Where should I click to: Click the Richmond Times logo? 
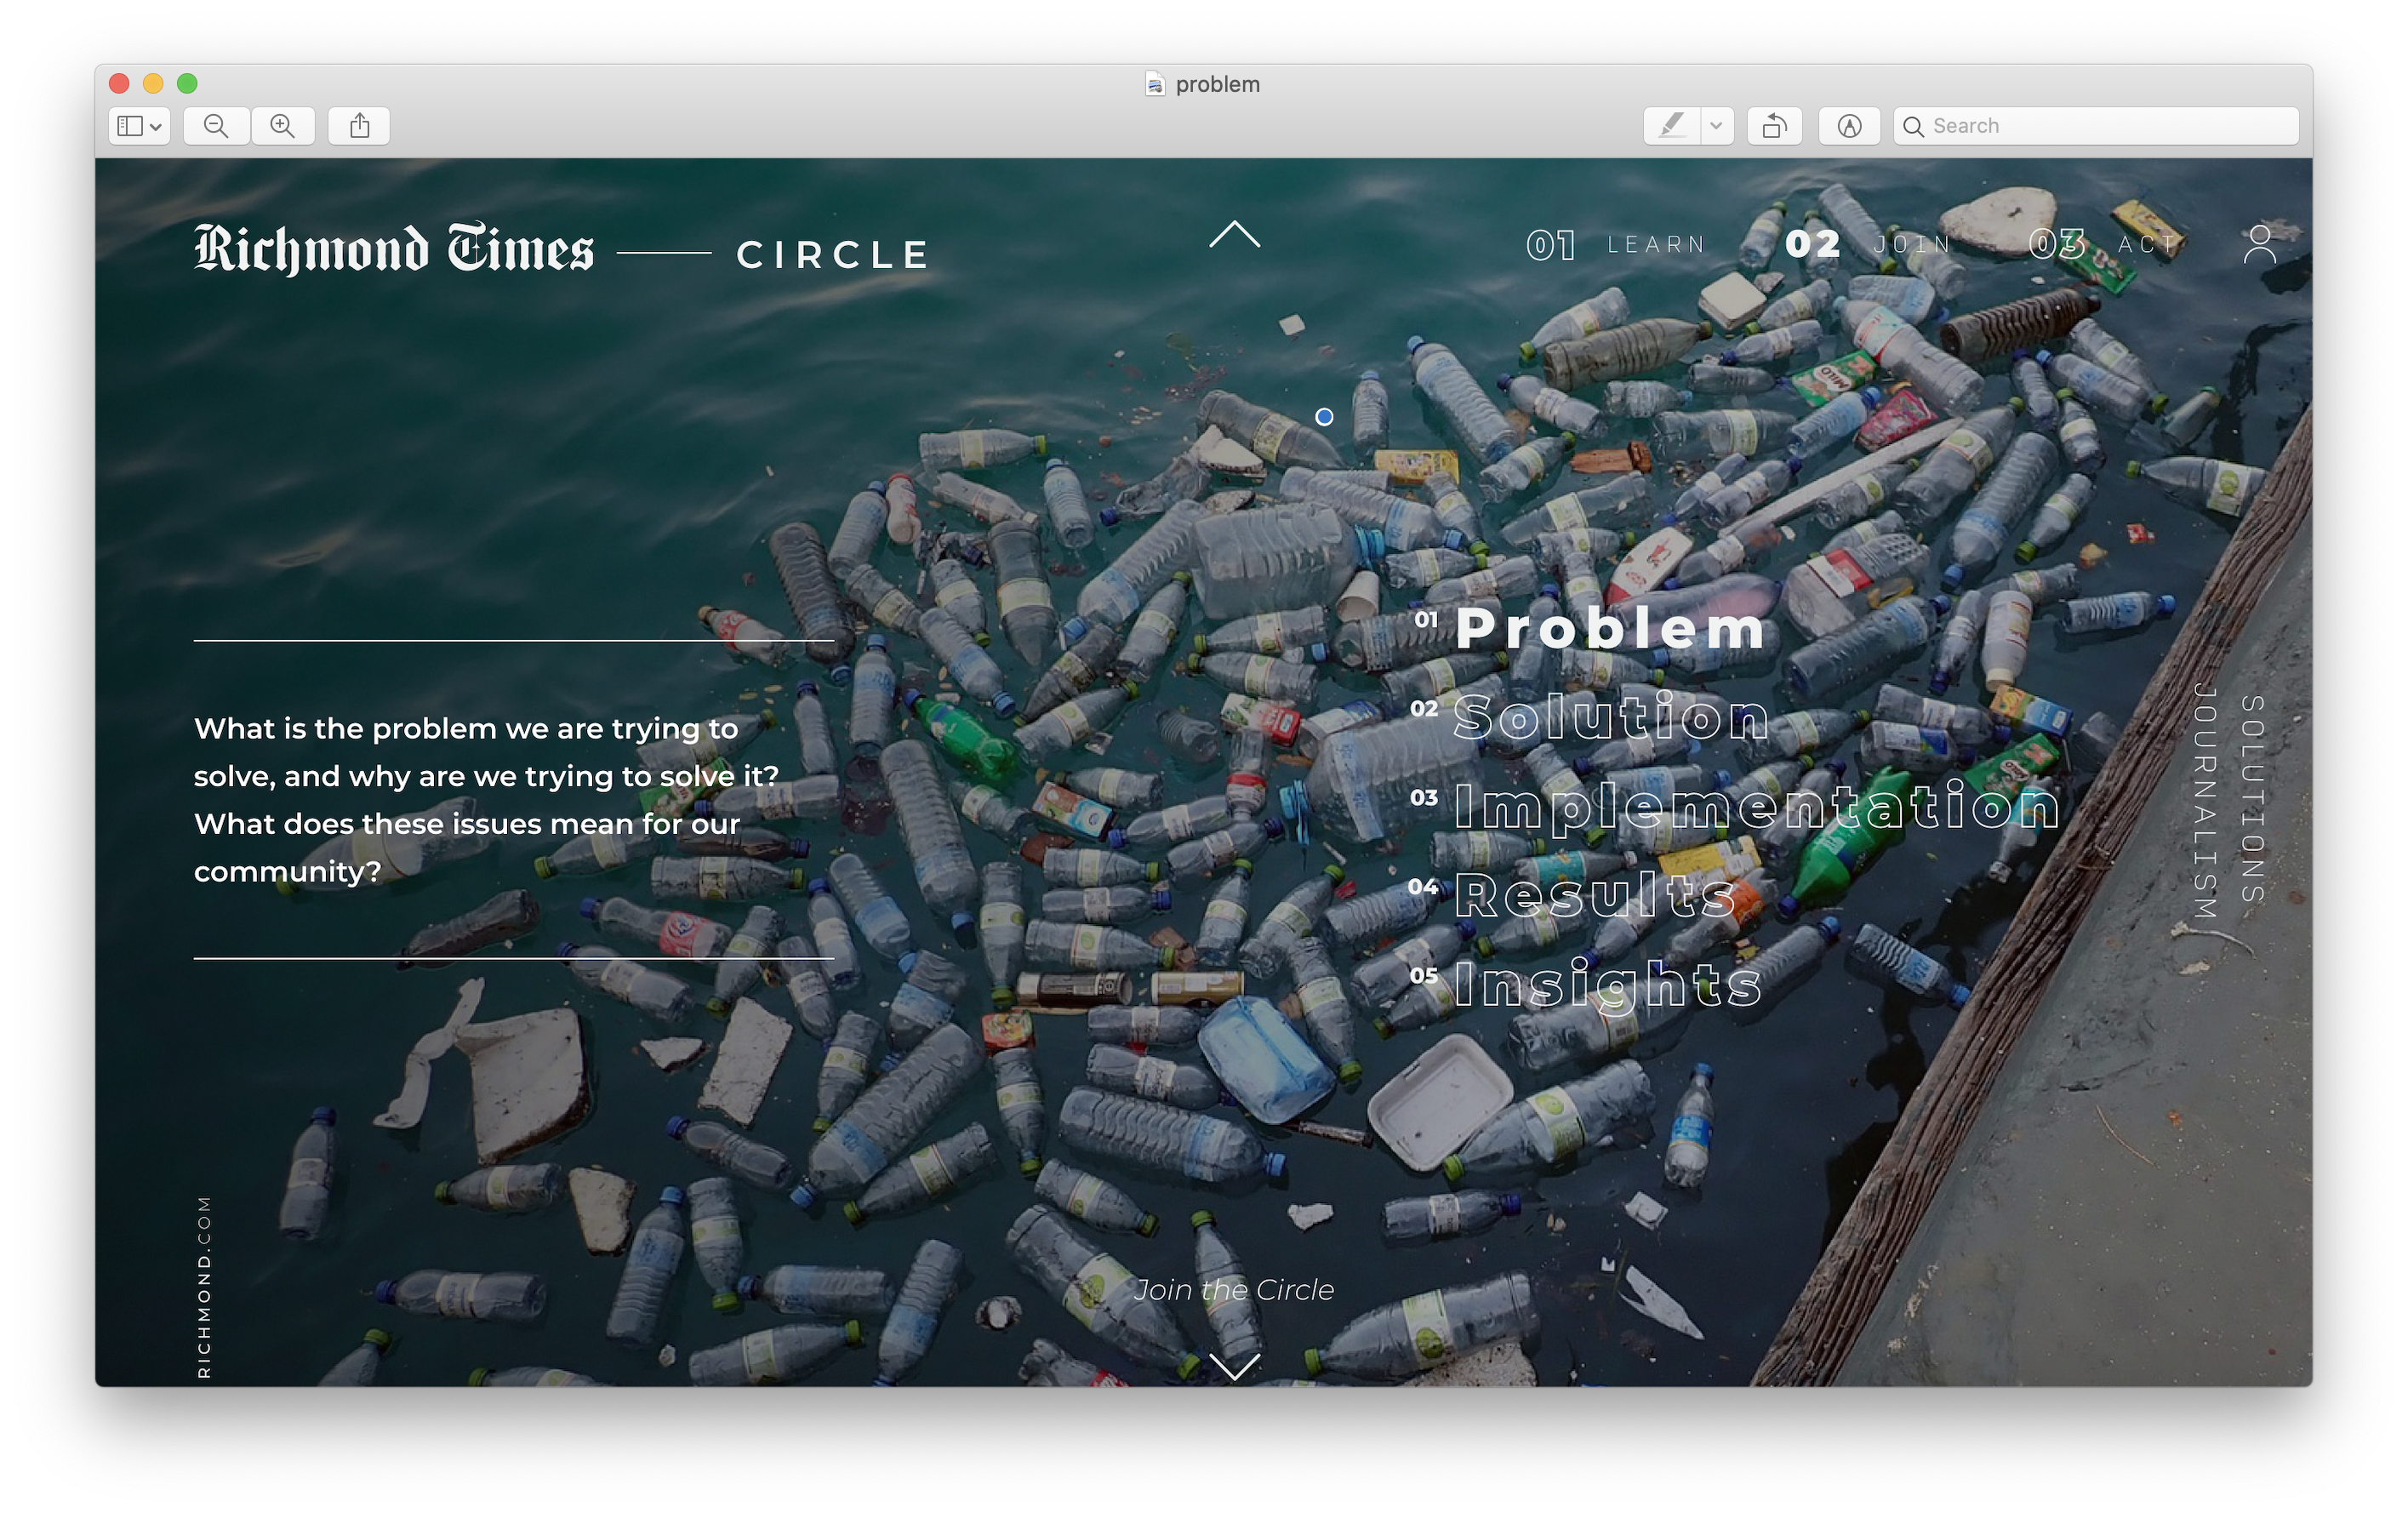coord(394,249)
